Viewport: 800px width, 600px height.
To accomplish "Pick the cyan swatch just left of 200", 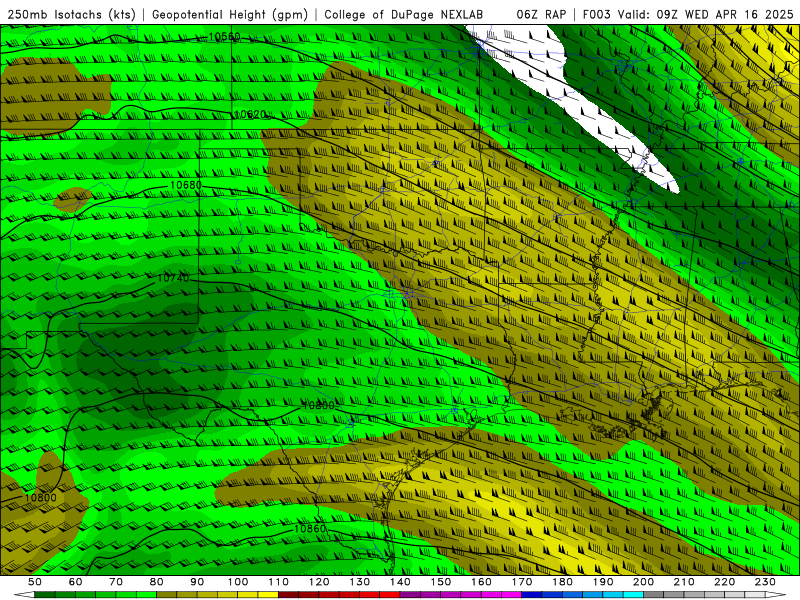I will (633, 595).
